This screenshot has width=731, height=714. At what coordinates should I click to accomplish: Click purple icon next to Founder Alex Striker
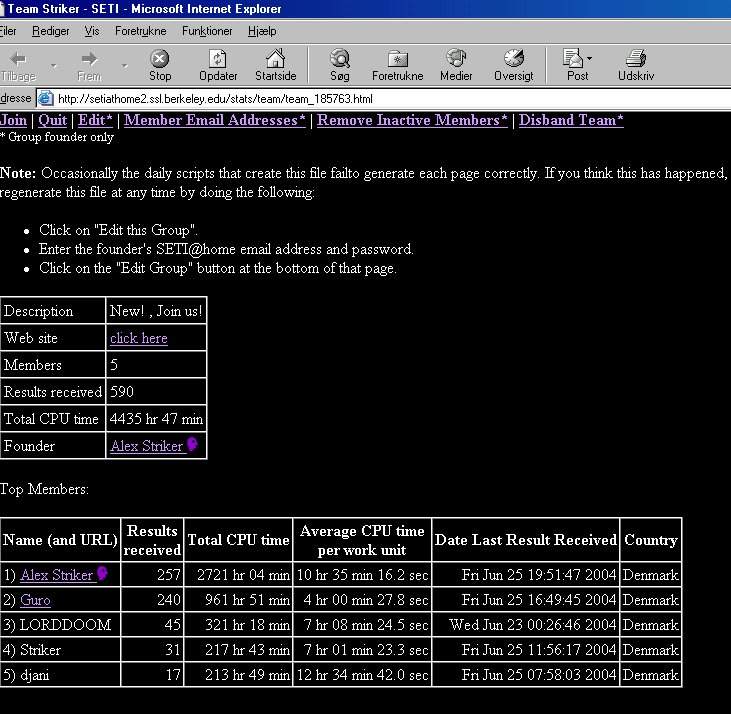[x=192, y=444]
